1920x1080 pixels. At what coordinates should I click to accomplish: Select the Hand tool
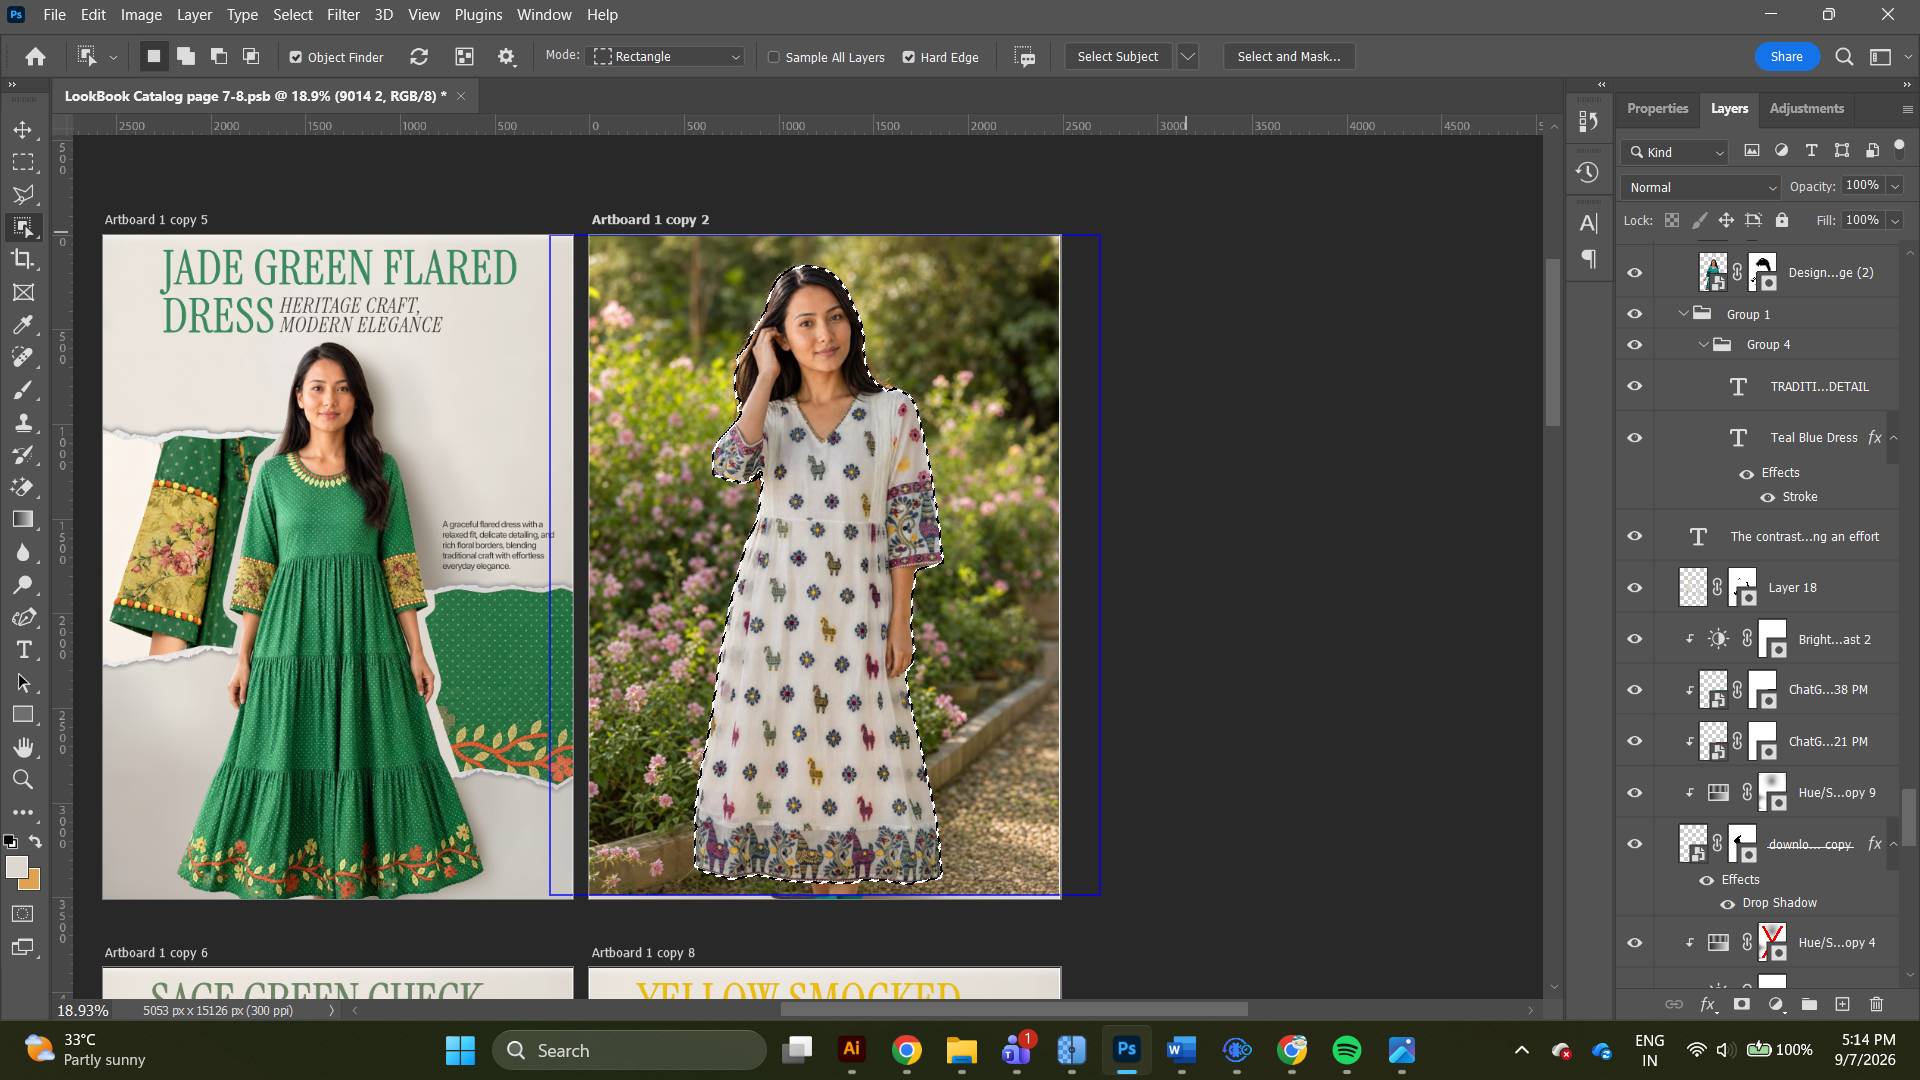tap(23, 747)
